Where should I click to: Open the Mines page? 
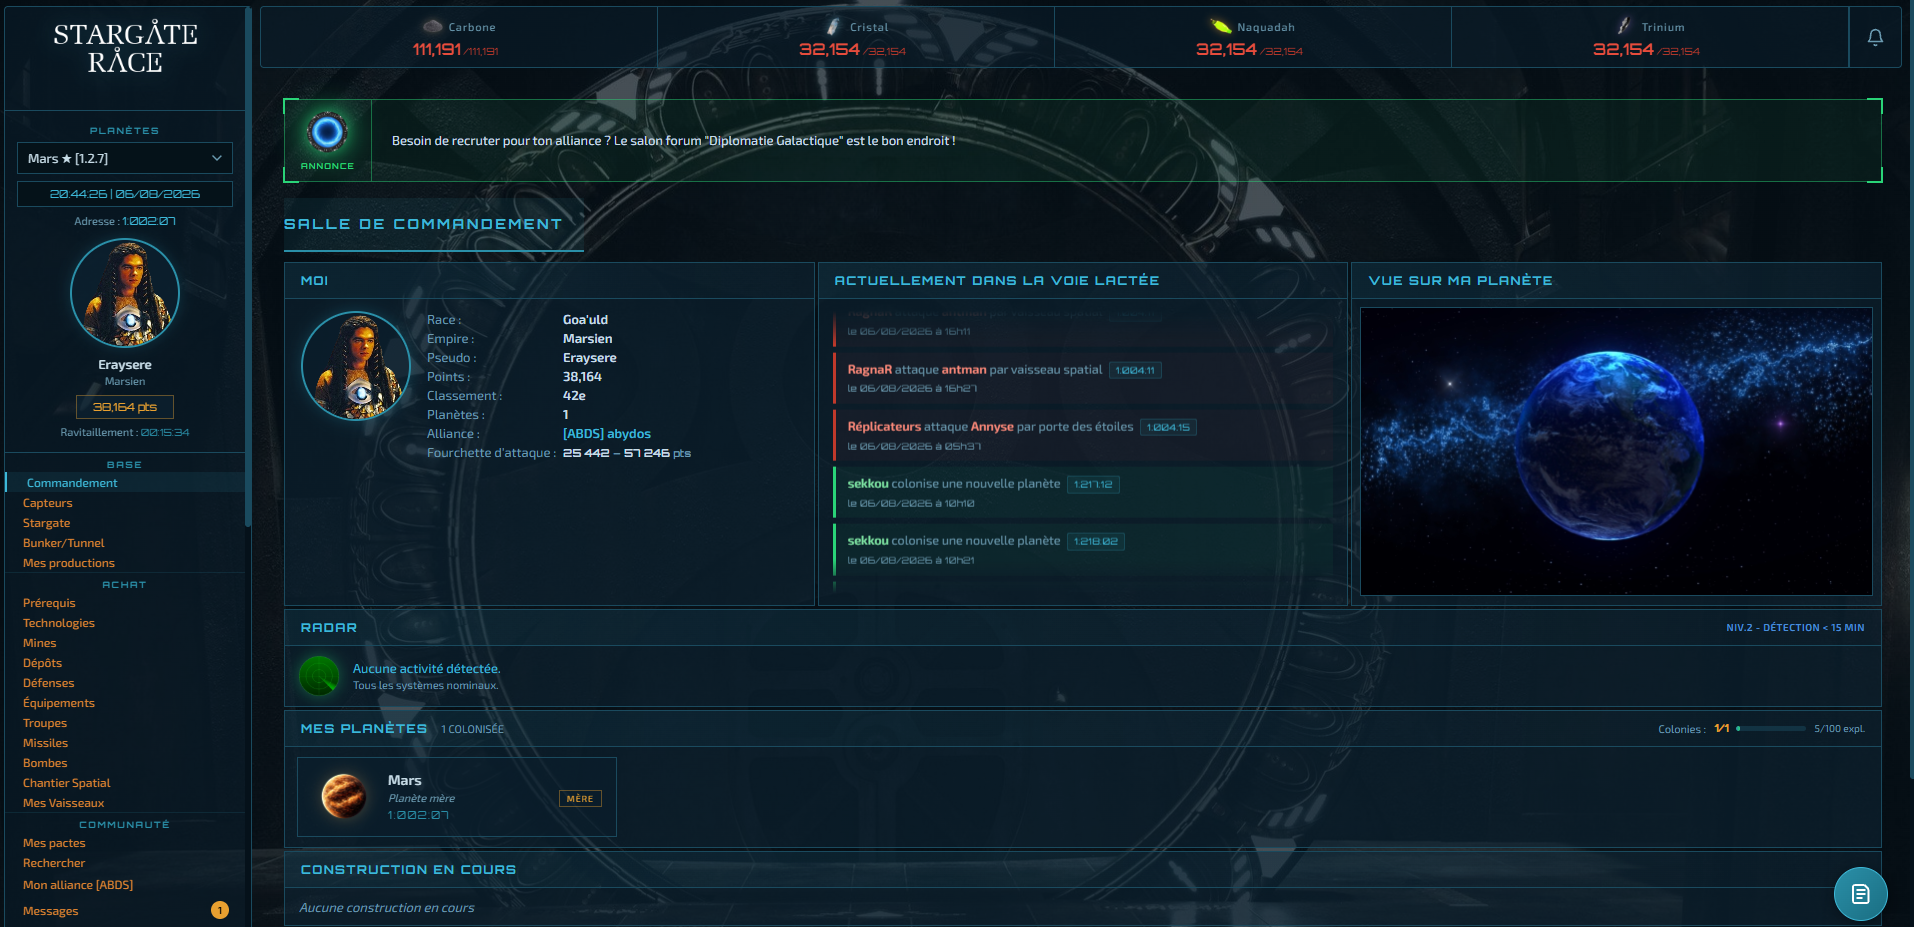click(x=40, y=643)
